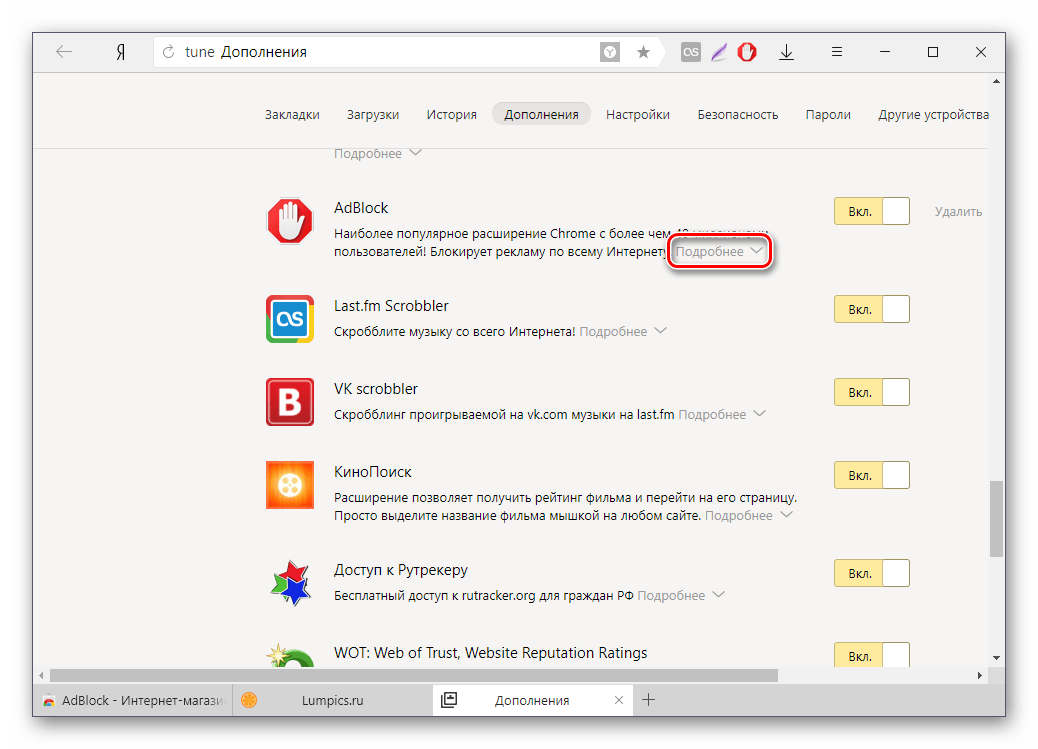This screenshot has height=749, width=1038.
Task: Switch to the Настройки tab
Action: pos(638,114)
